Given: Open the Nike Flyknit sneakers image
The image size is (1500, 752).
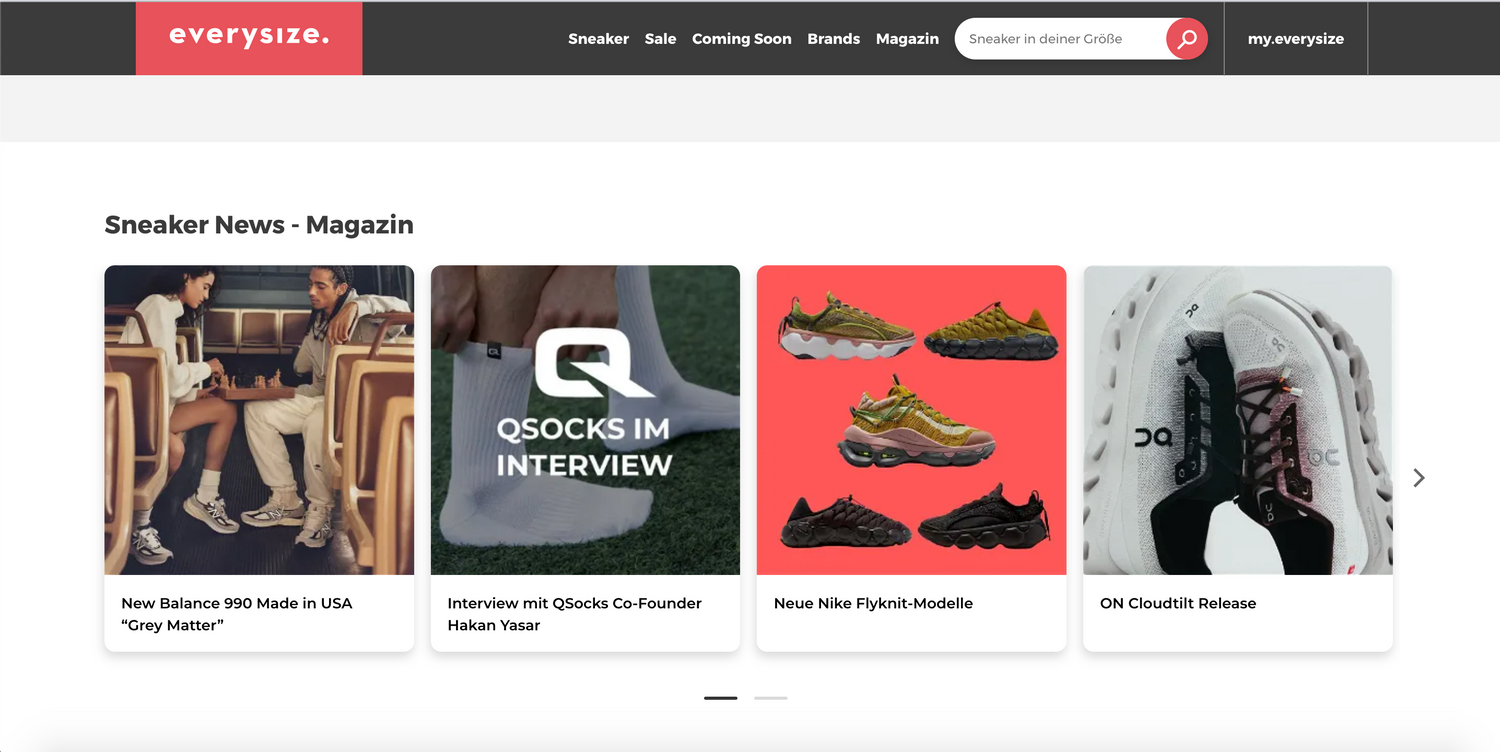Looking at the screenshot, I should tap(911, 420).
